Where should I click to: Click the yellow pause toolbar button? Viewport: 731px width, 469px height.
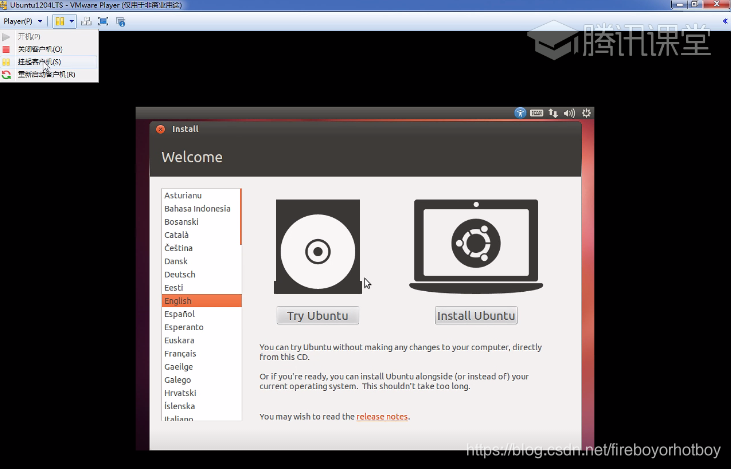(60, 21)
